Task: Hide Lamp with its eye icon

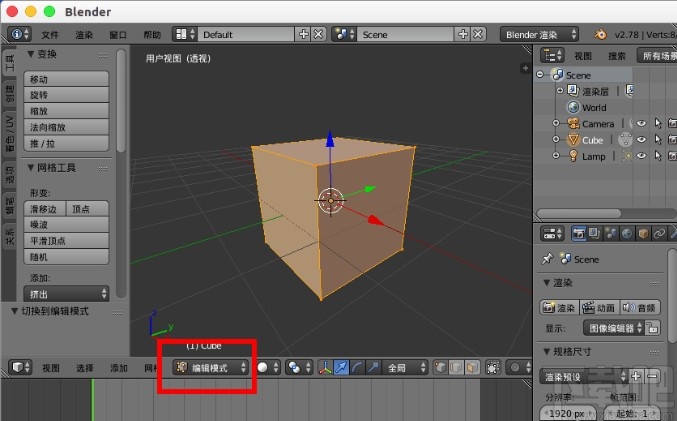Action: [x=642, y=156]
